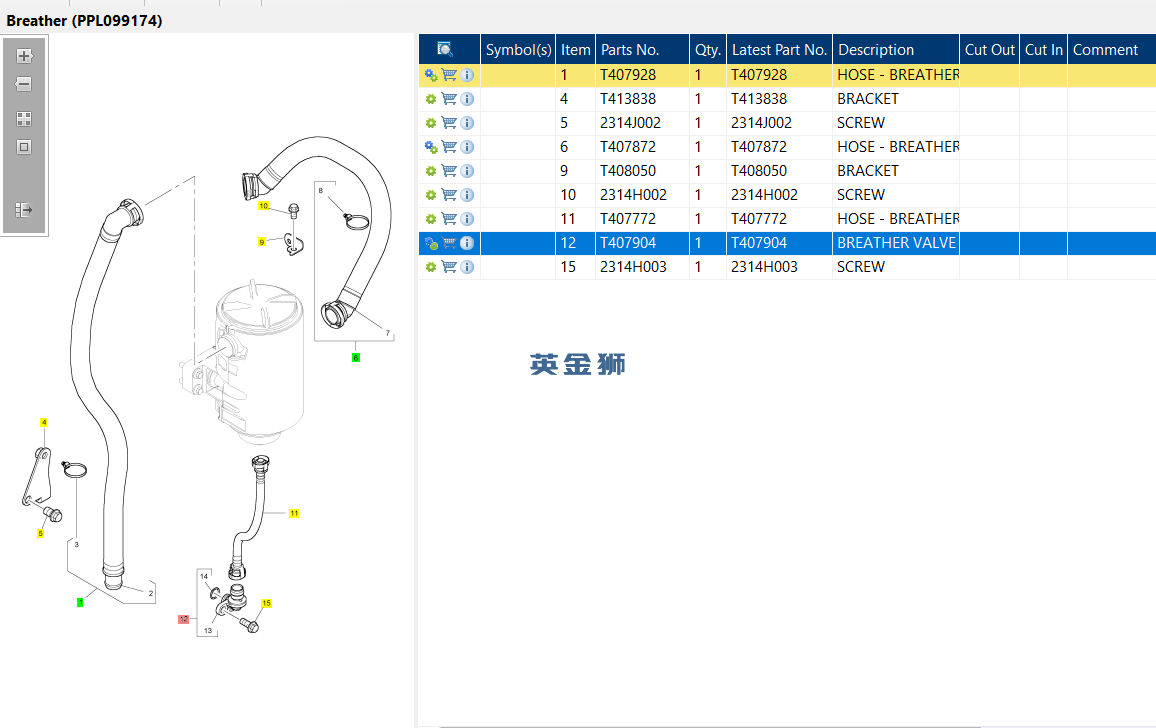Image resolution: width=1156 pixels, height=728 pixels.
Task: Click the four-squares grid view icon
Action: (24, 119)
